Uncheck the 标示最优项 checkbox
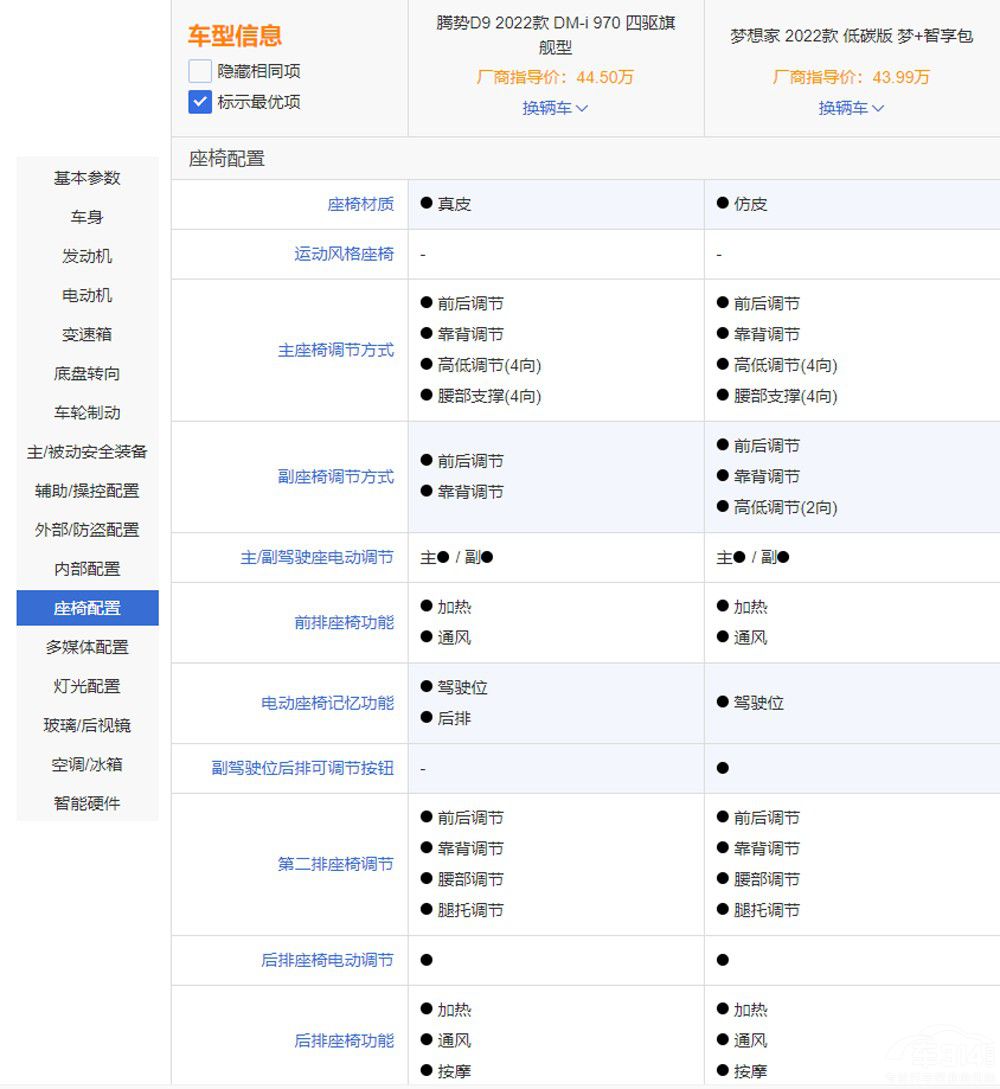Image resolution: width=1000 pixels, height=1089 pixels. click(200, 102)
